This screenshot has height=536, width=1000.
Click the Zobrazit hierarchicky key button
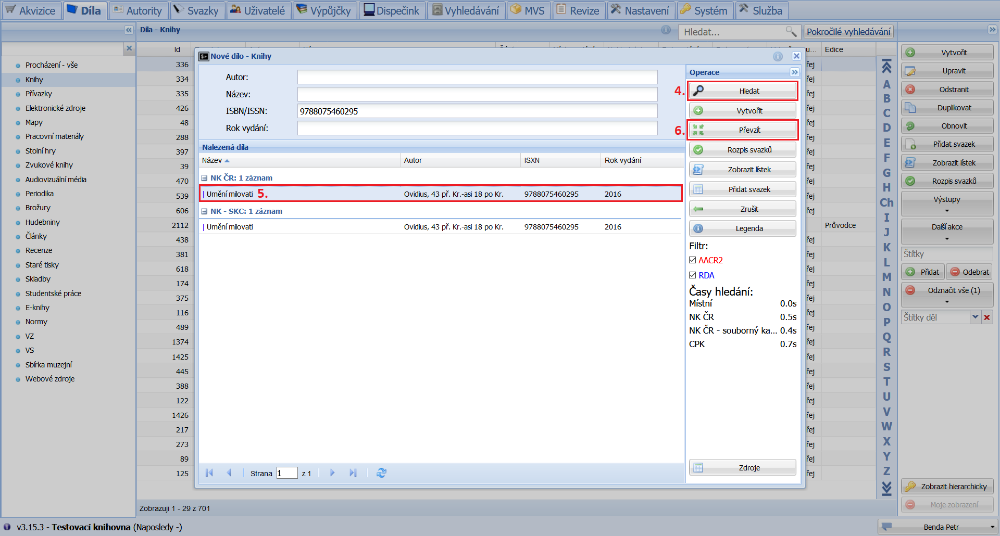949,486
